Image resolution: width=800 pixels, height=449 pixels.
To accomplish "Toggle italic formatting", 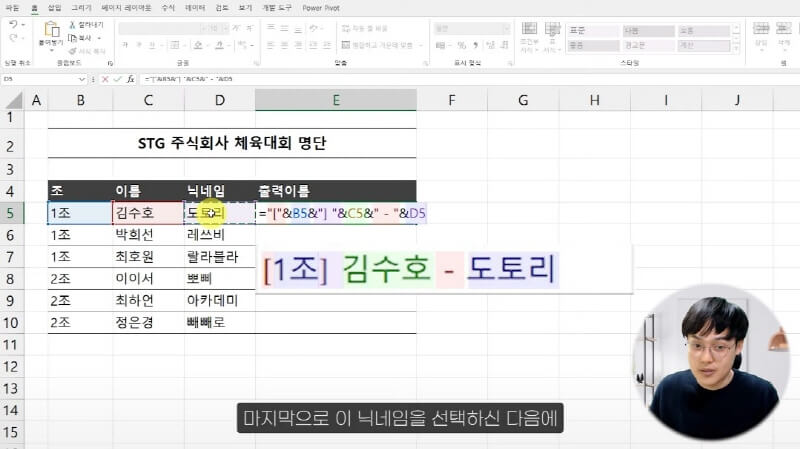I will pos(138,45).
